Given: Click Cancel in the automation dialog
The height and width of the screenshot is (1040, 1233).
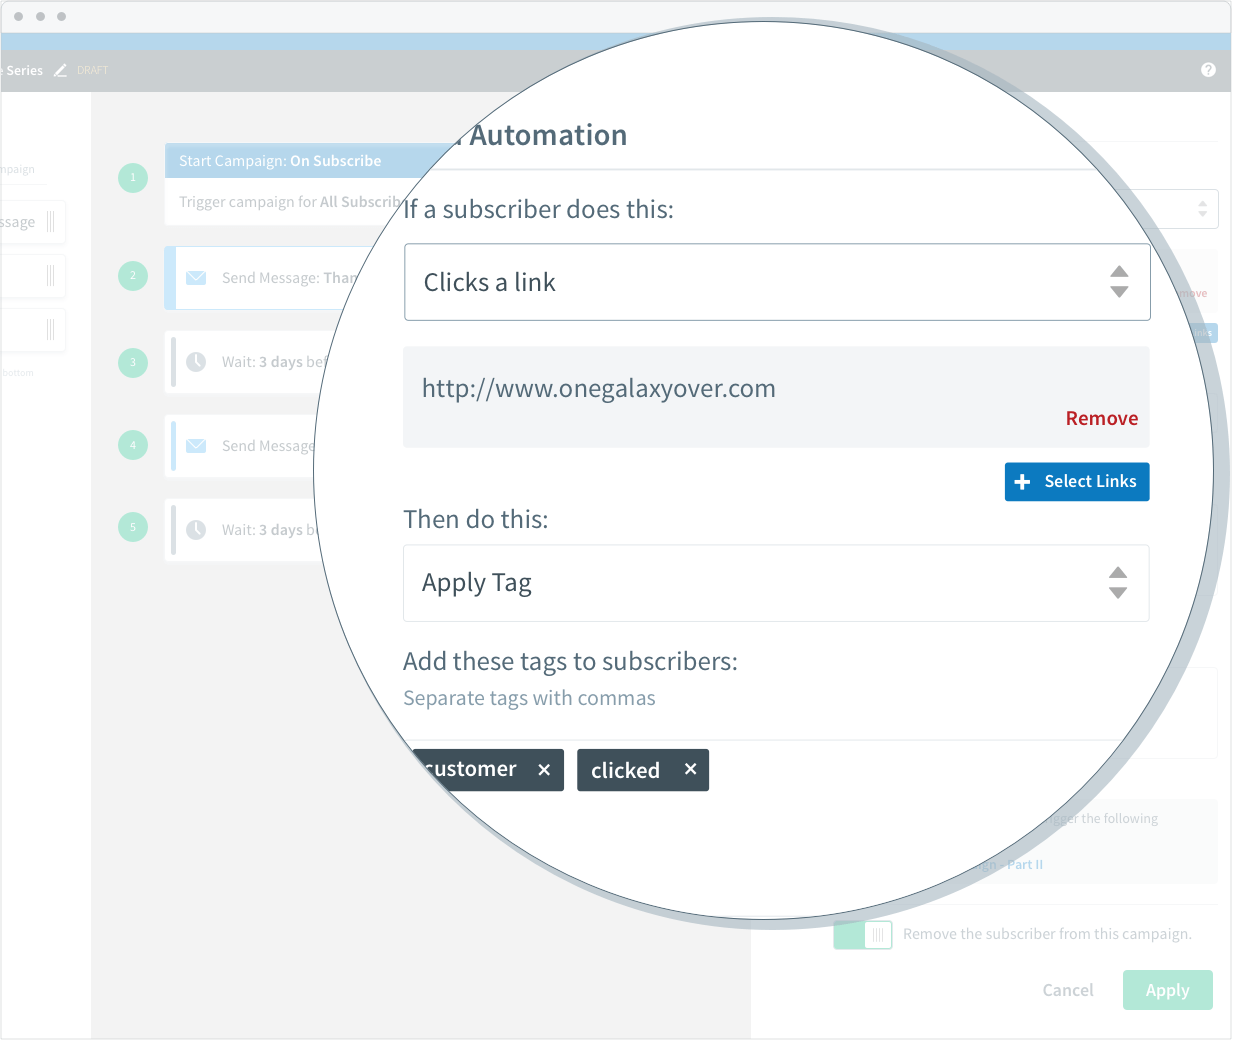Looking at the screenshot, I should click(x=1068, y=990).
